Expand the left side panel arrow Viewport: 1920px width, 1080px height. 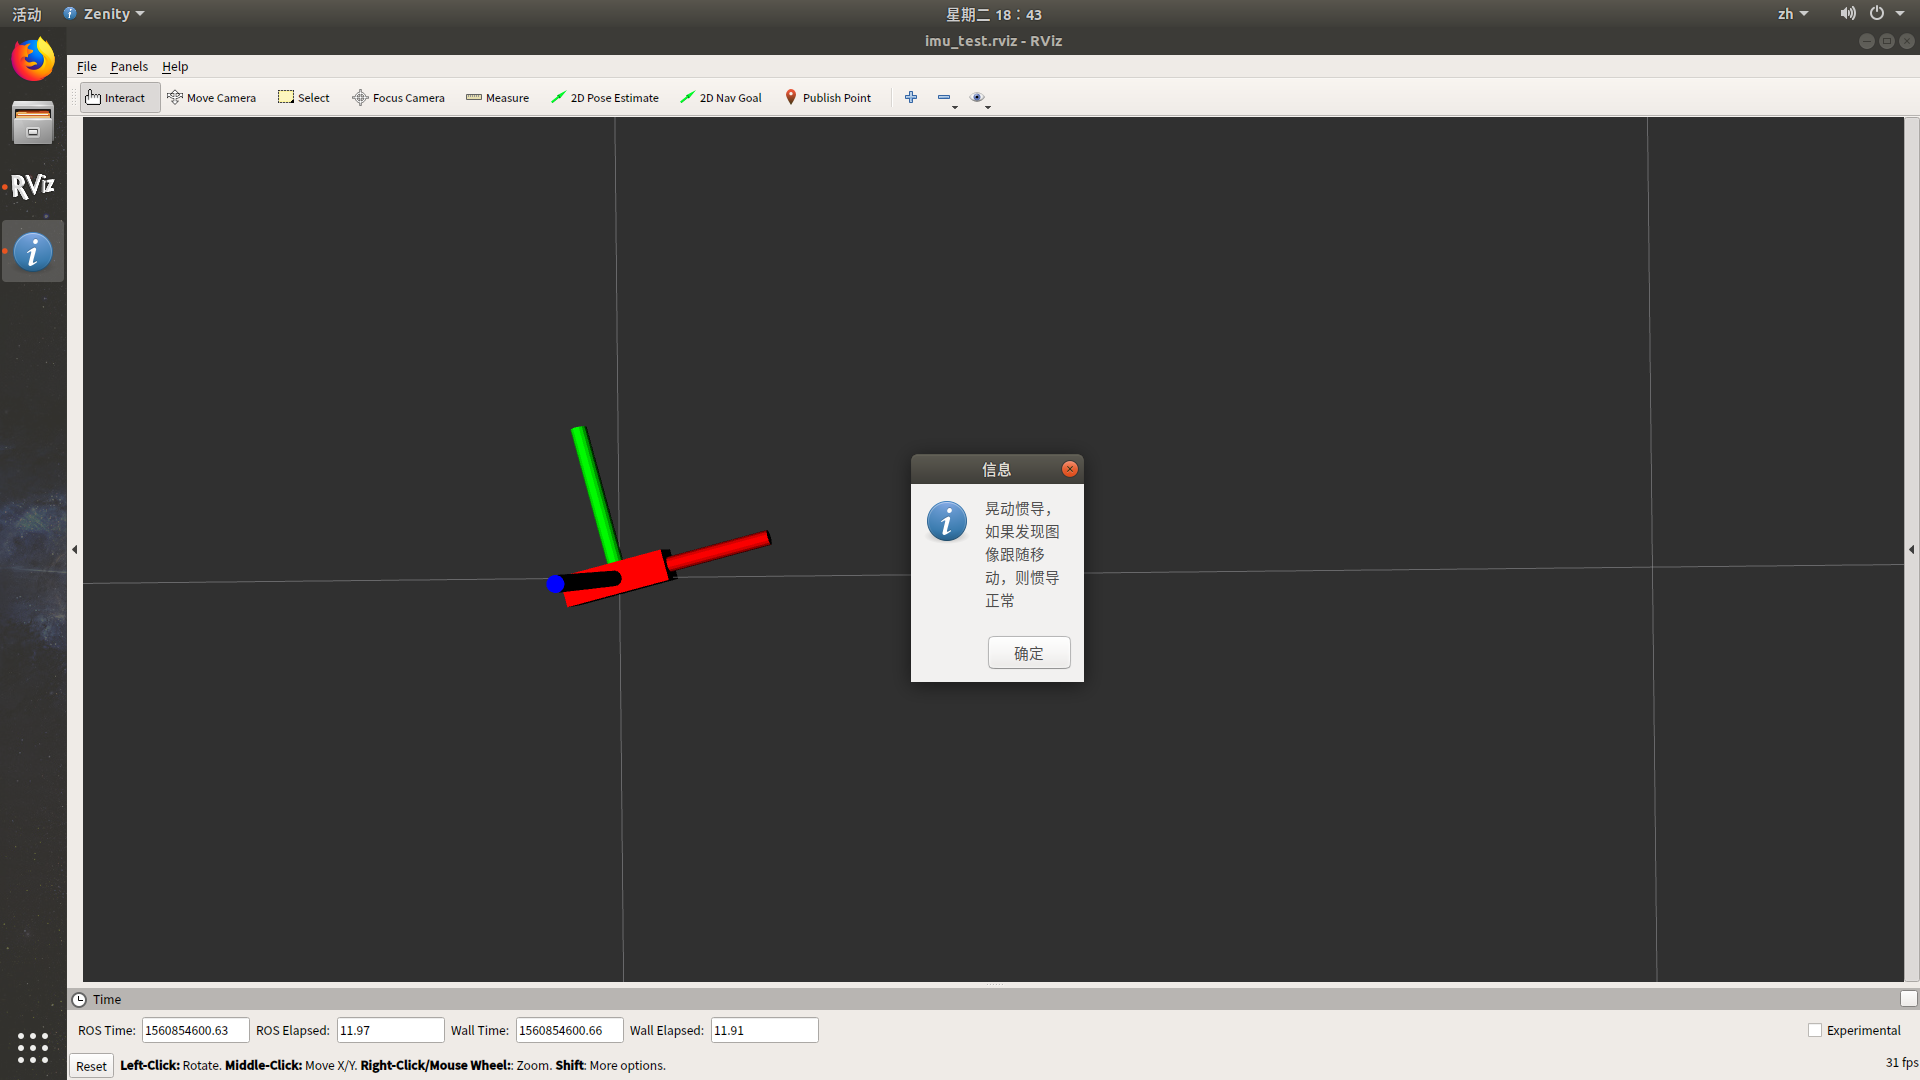click(x=75, y=549)
